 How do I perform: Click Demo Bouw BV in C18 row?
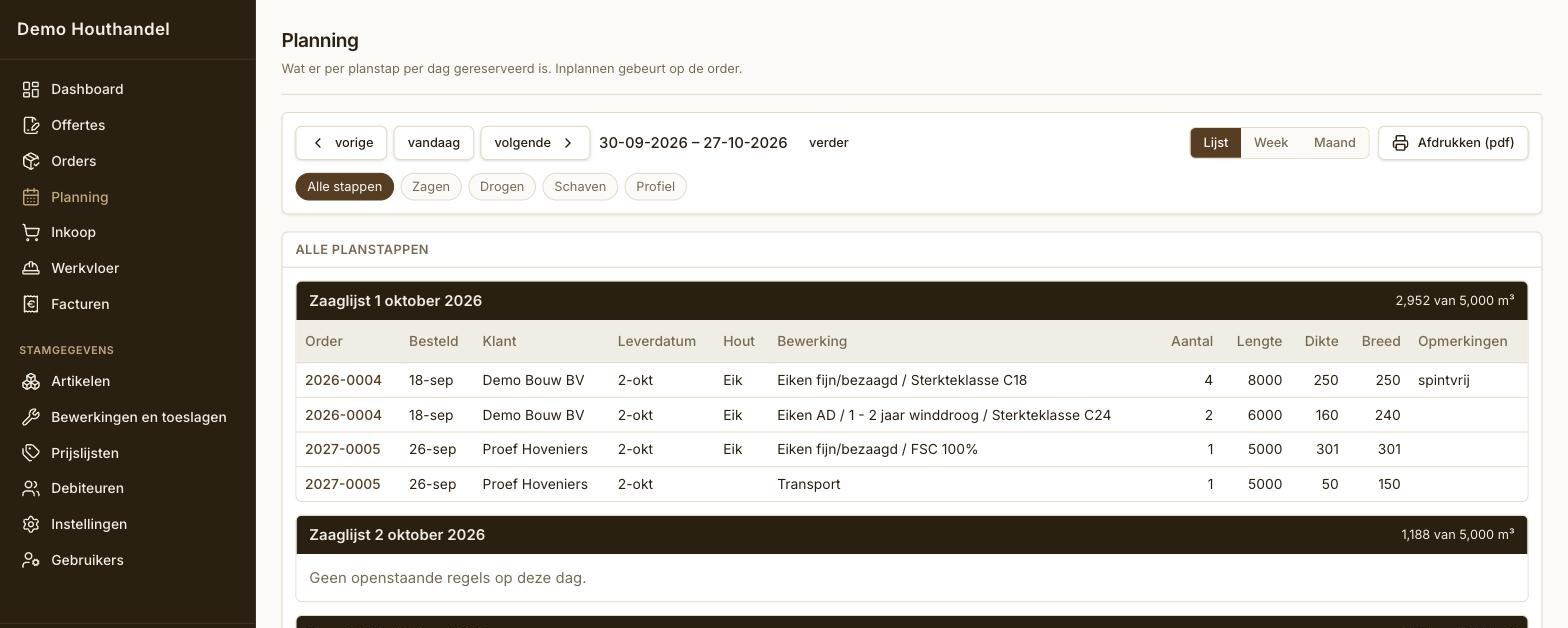tap(533, 380)
